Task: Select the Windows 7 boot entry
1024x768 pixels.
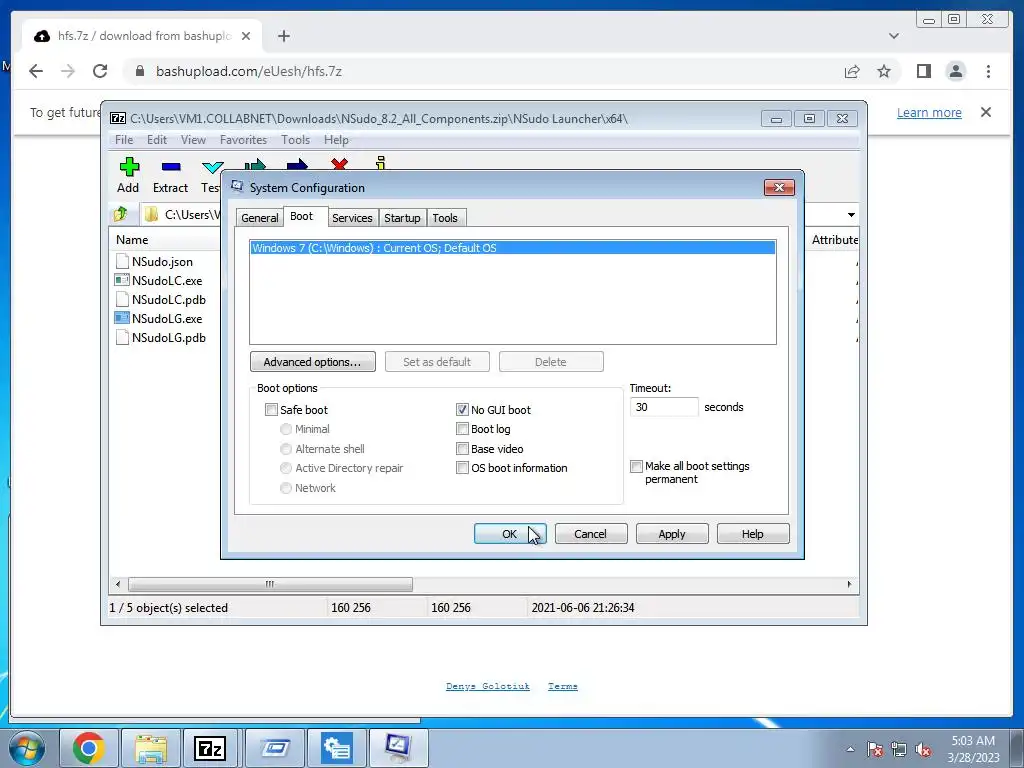Action: pos(513,248)
